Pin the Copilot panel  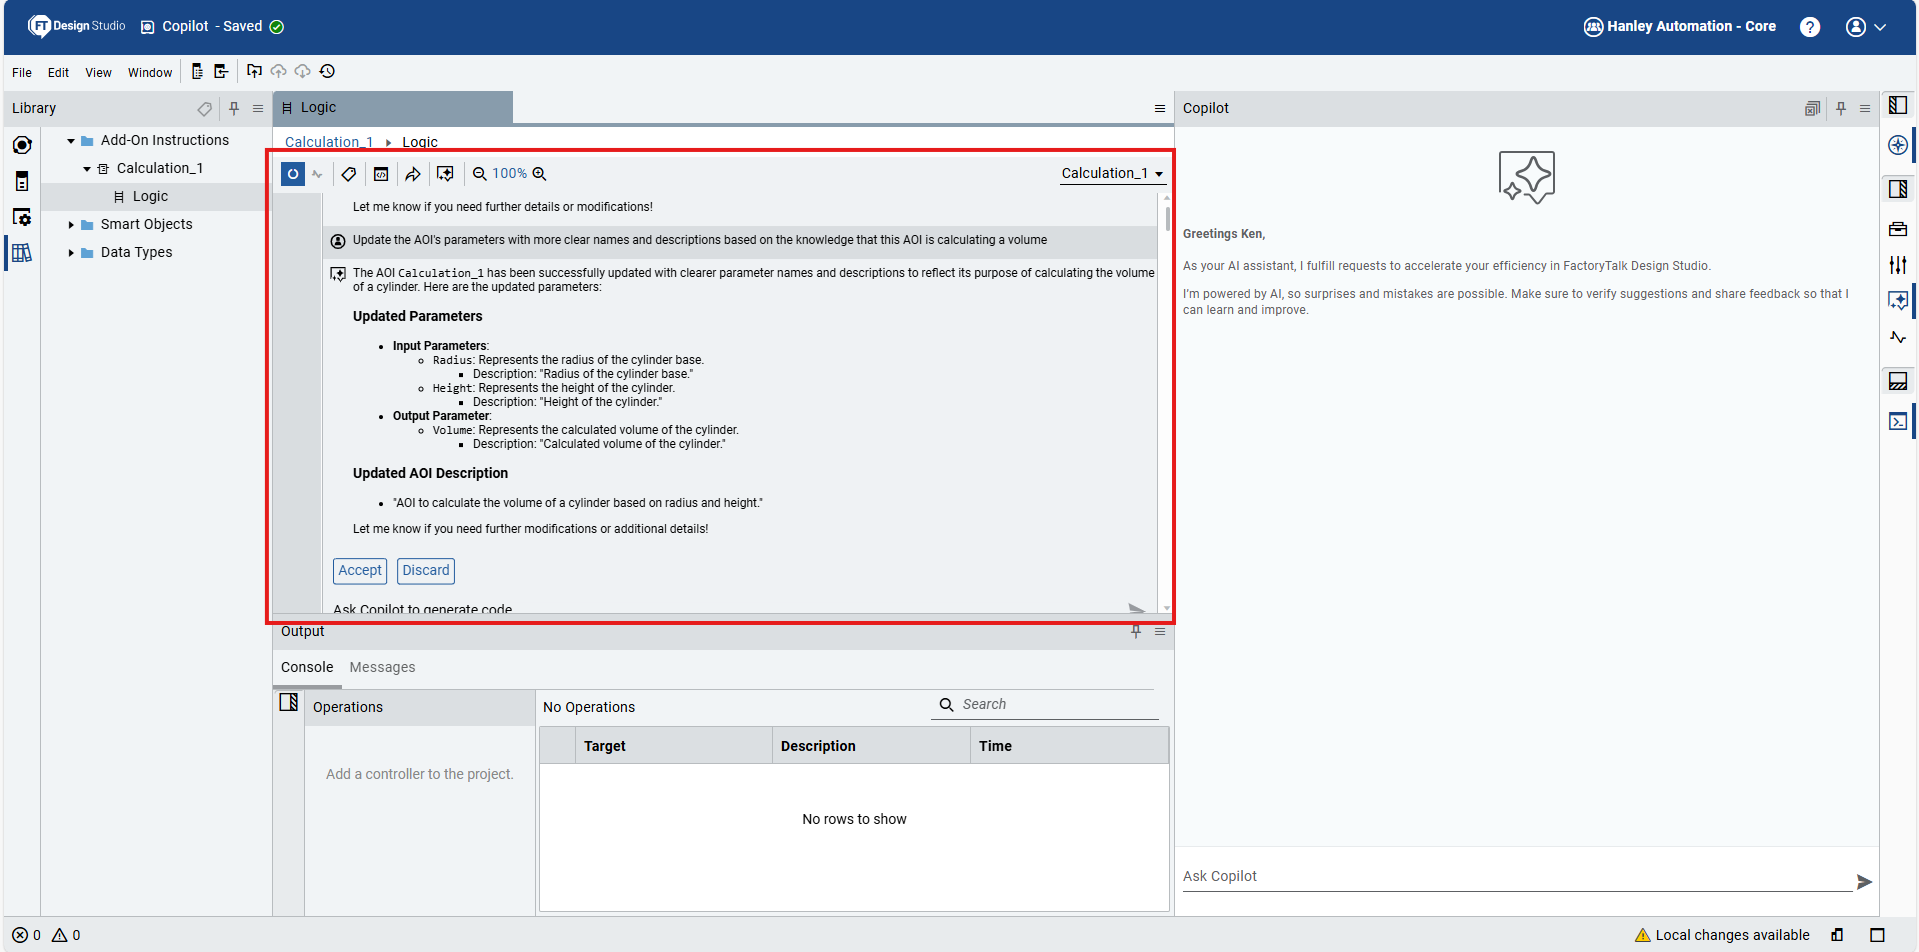pyautogui.click(x=1841, y=108)
